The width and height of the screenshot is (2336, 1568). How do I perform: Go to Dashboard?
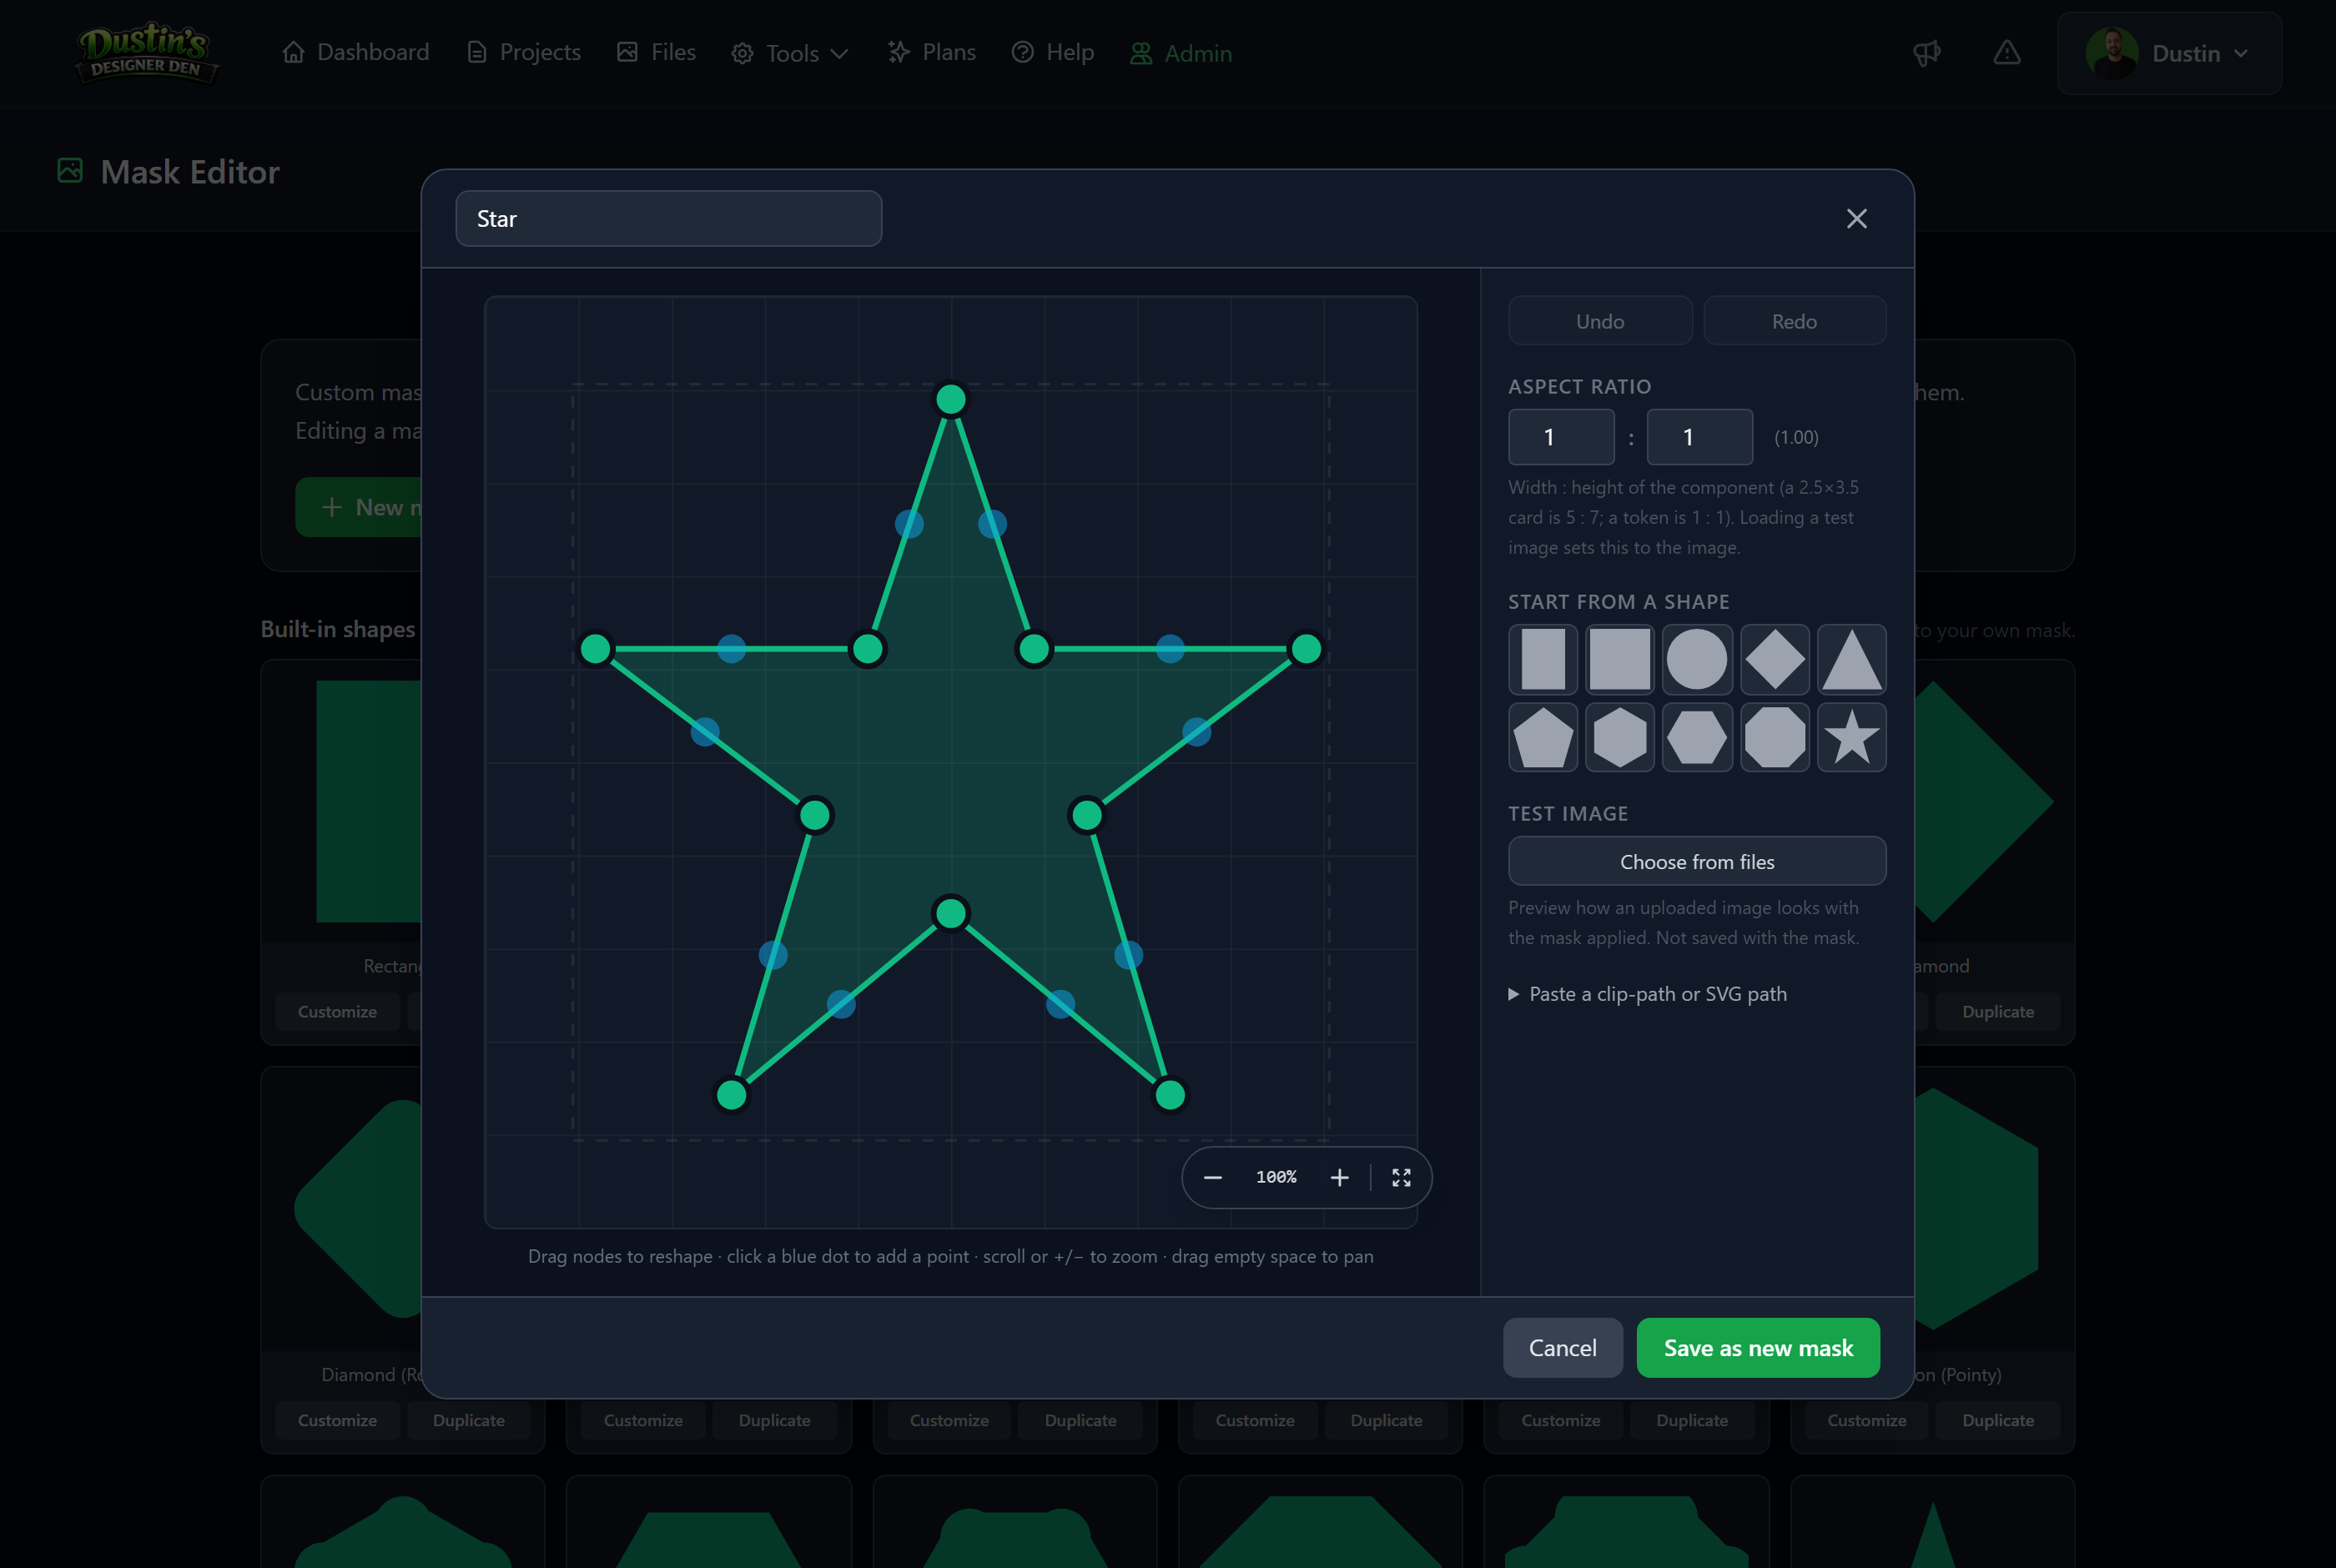[x=355, y=52]
